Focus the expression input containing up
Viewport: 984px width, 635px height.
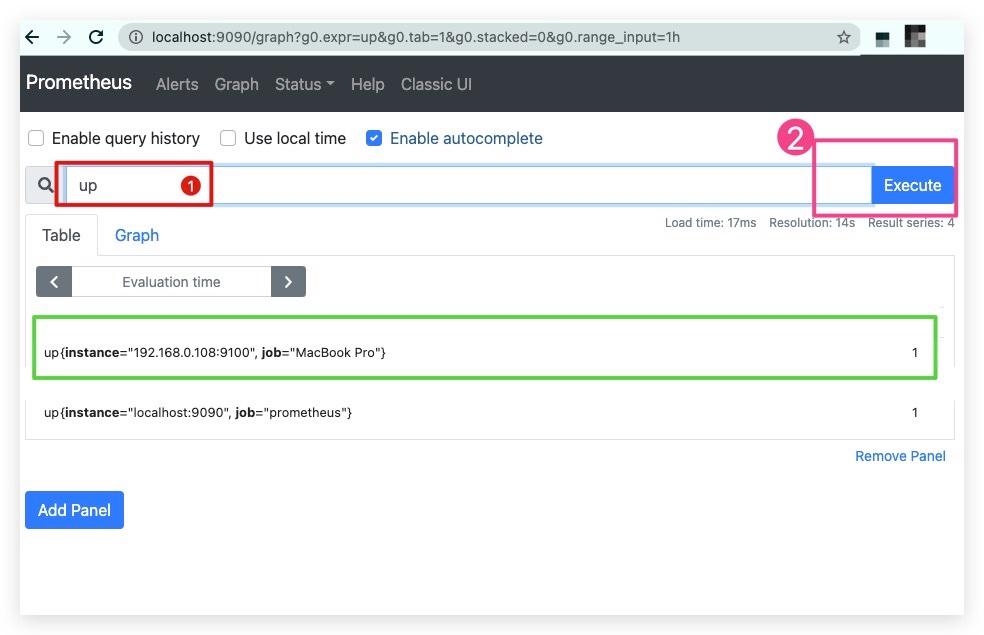pos(468,185)
